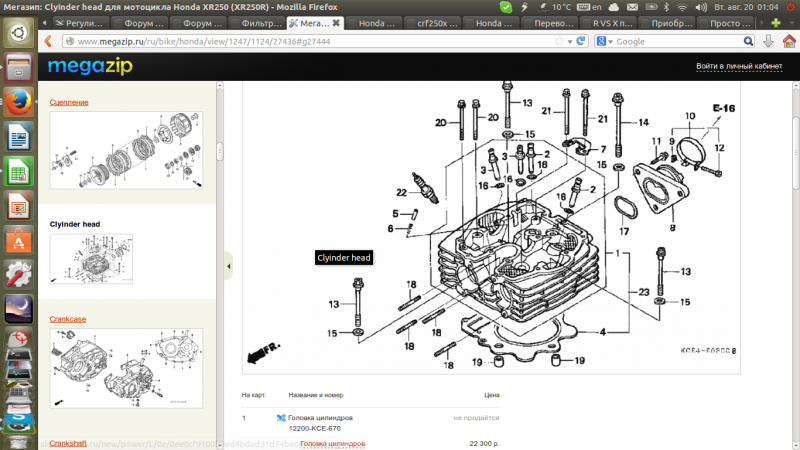This screenshot has width=800, height=450.
Task: Click the clock 'Вт. авг. 20 01:04'
Action: point(746,7)
